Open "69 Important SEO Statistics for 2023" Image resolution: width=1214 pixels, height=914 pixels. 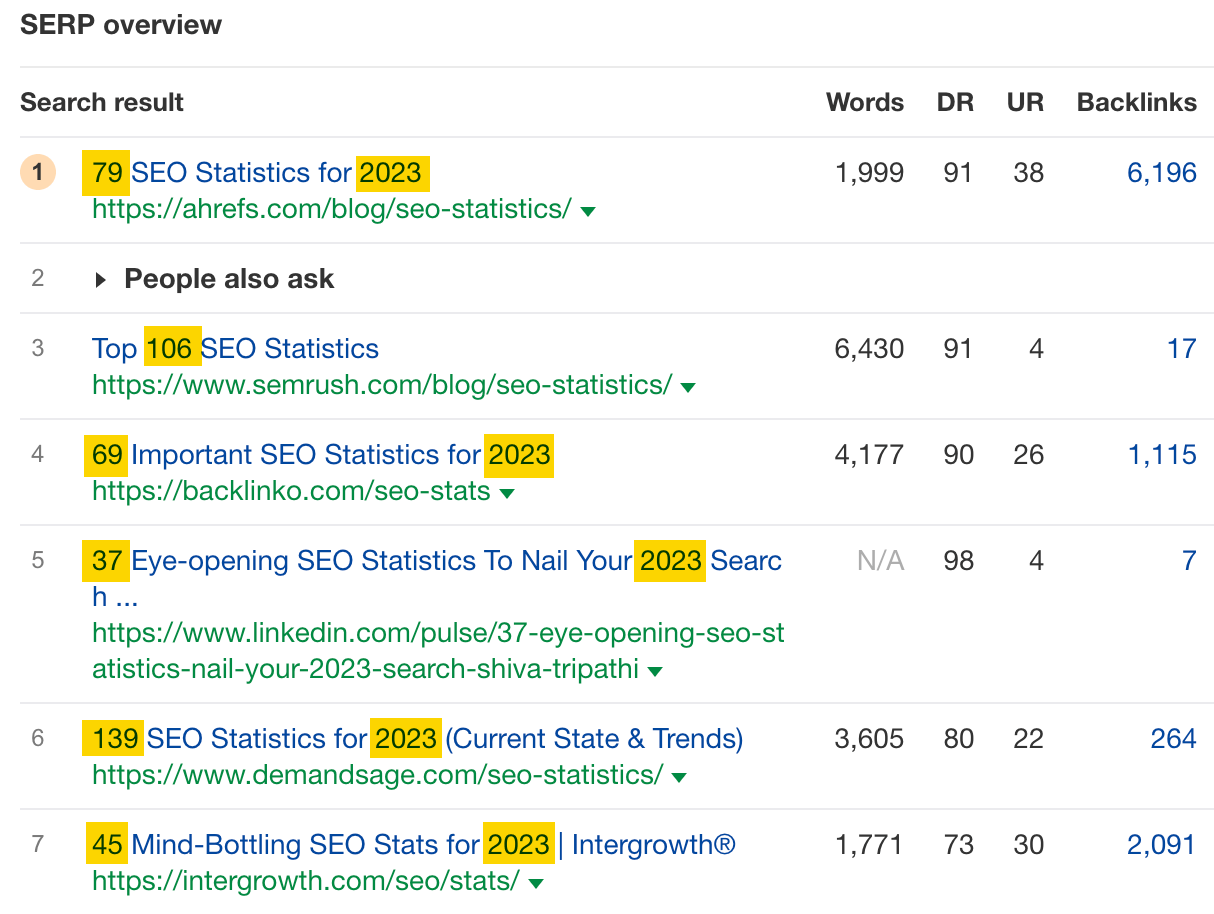tap(316, 455)
